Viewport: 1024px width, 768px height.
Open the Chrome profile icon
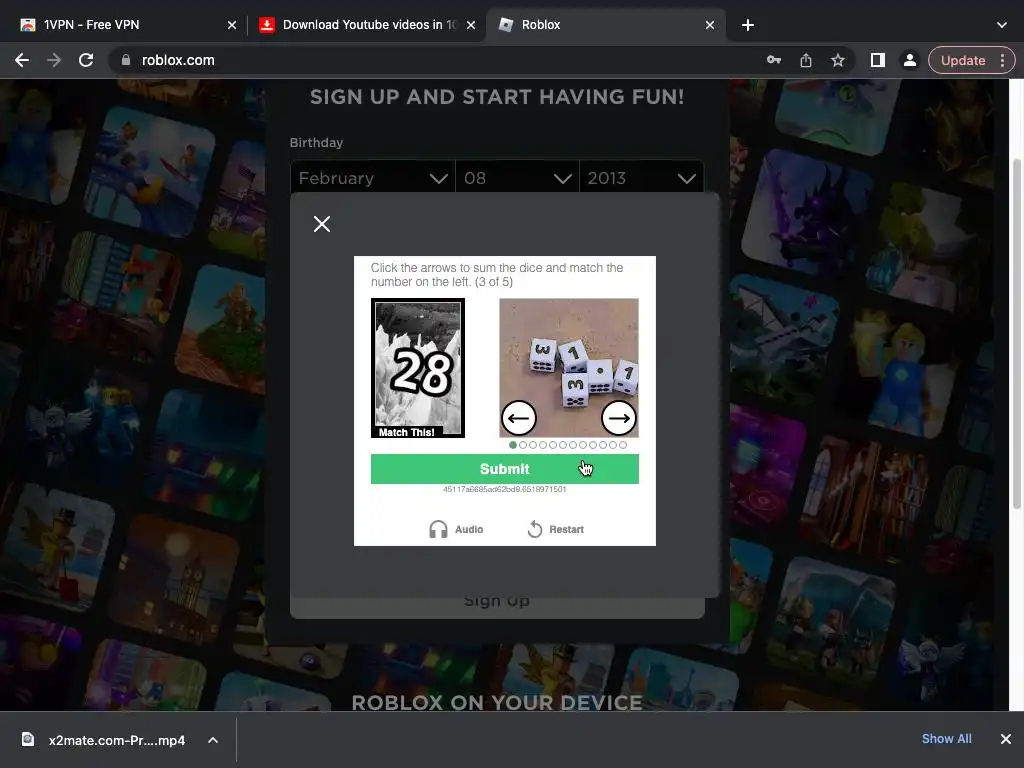(909, 60)
